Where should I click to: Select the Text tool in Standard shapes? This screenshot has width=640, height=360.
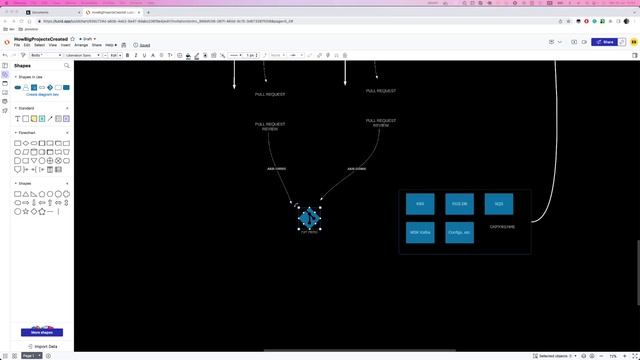click(18, 119)
